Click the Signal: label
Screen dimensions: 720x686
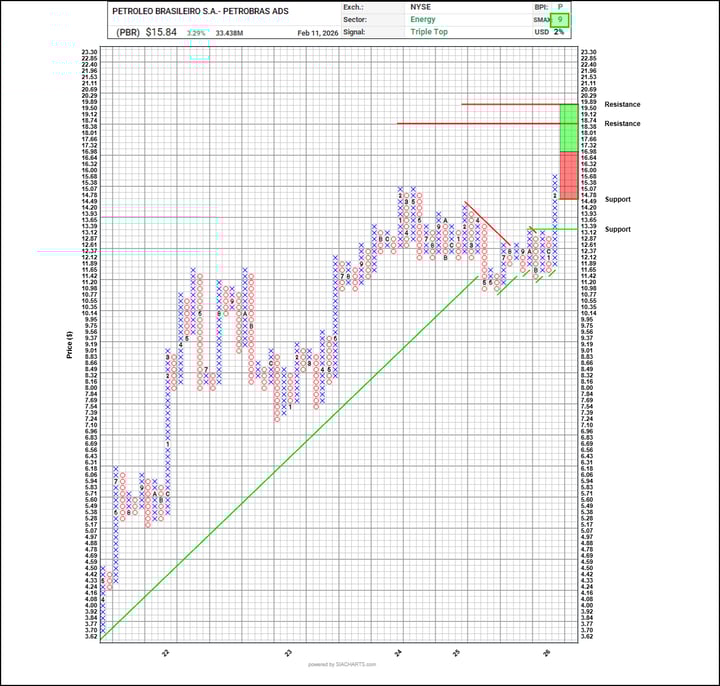(x=354, y=32)
